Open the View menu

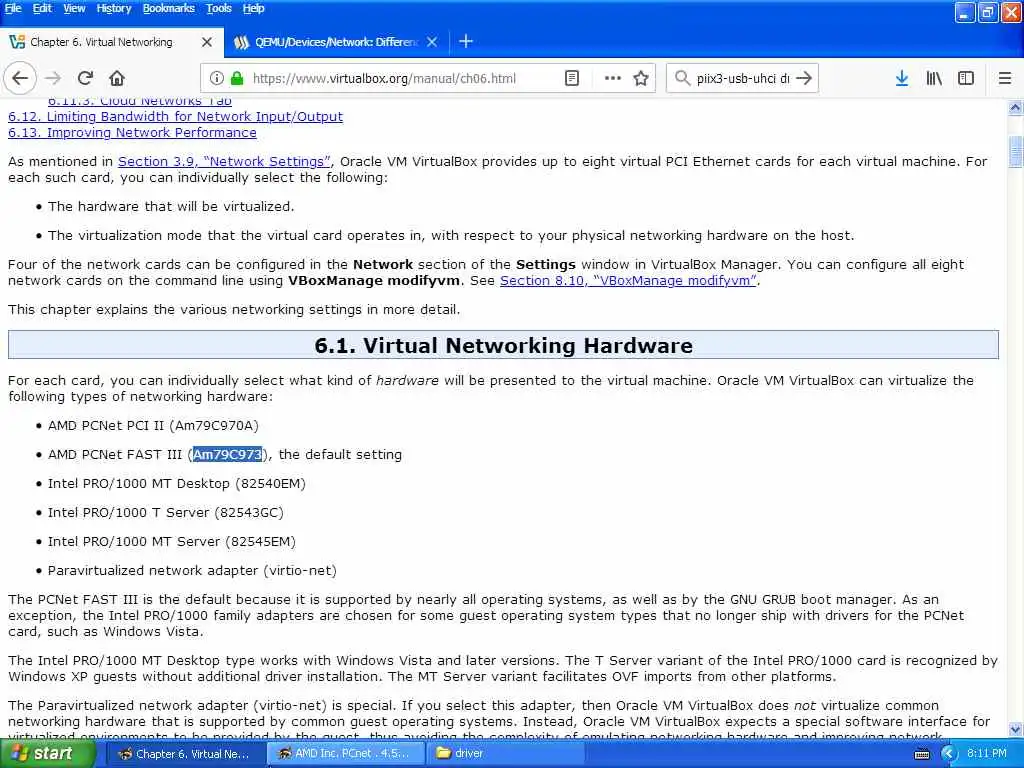point(74,8)
